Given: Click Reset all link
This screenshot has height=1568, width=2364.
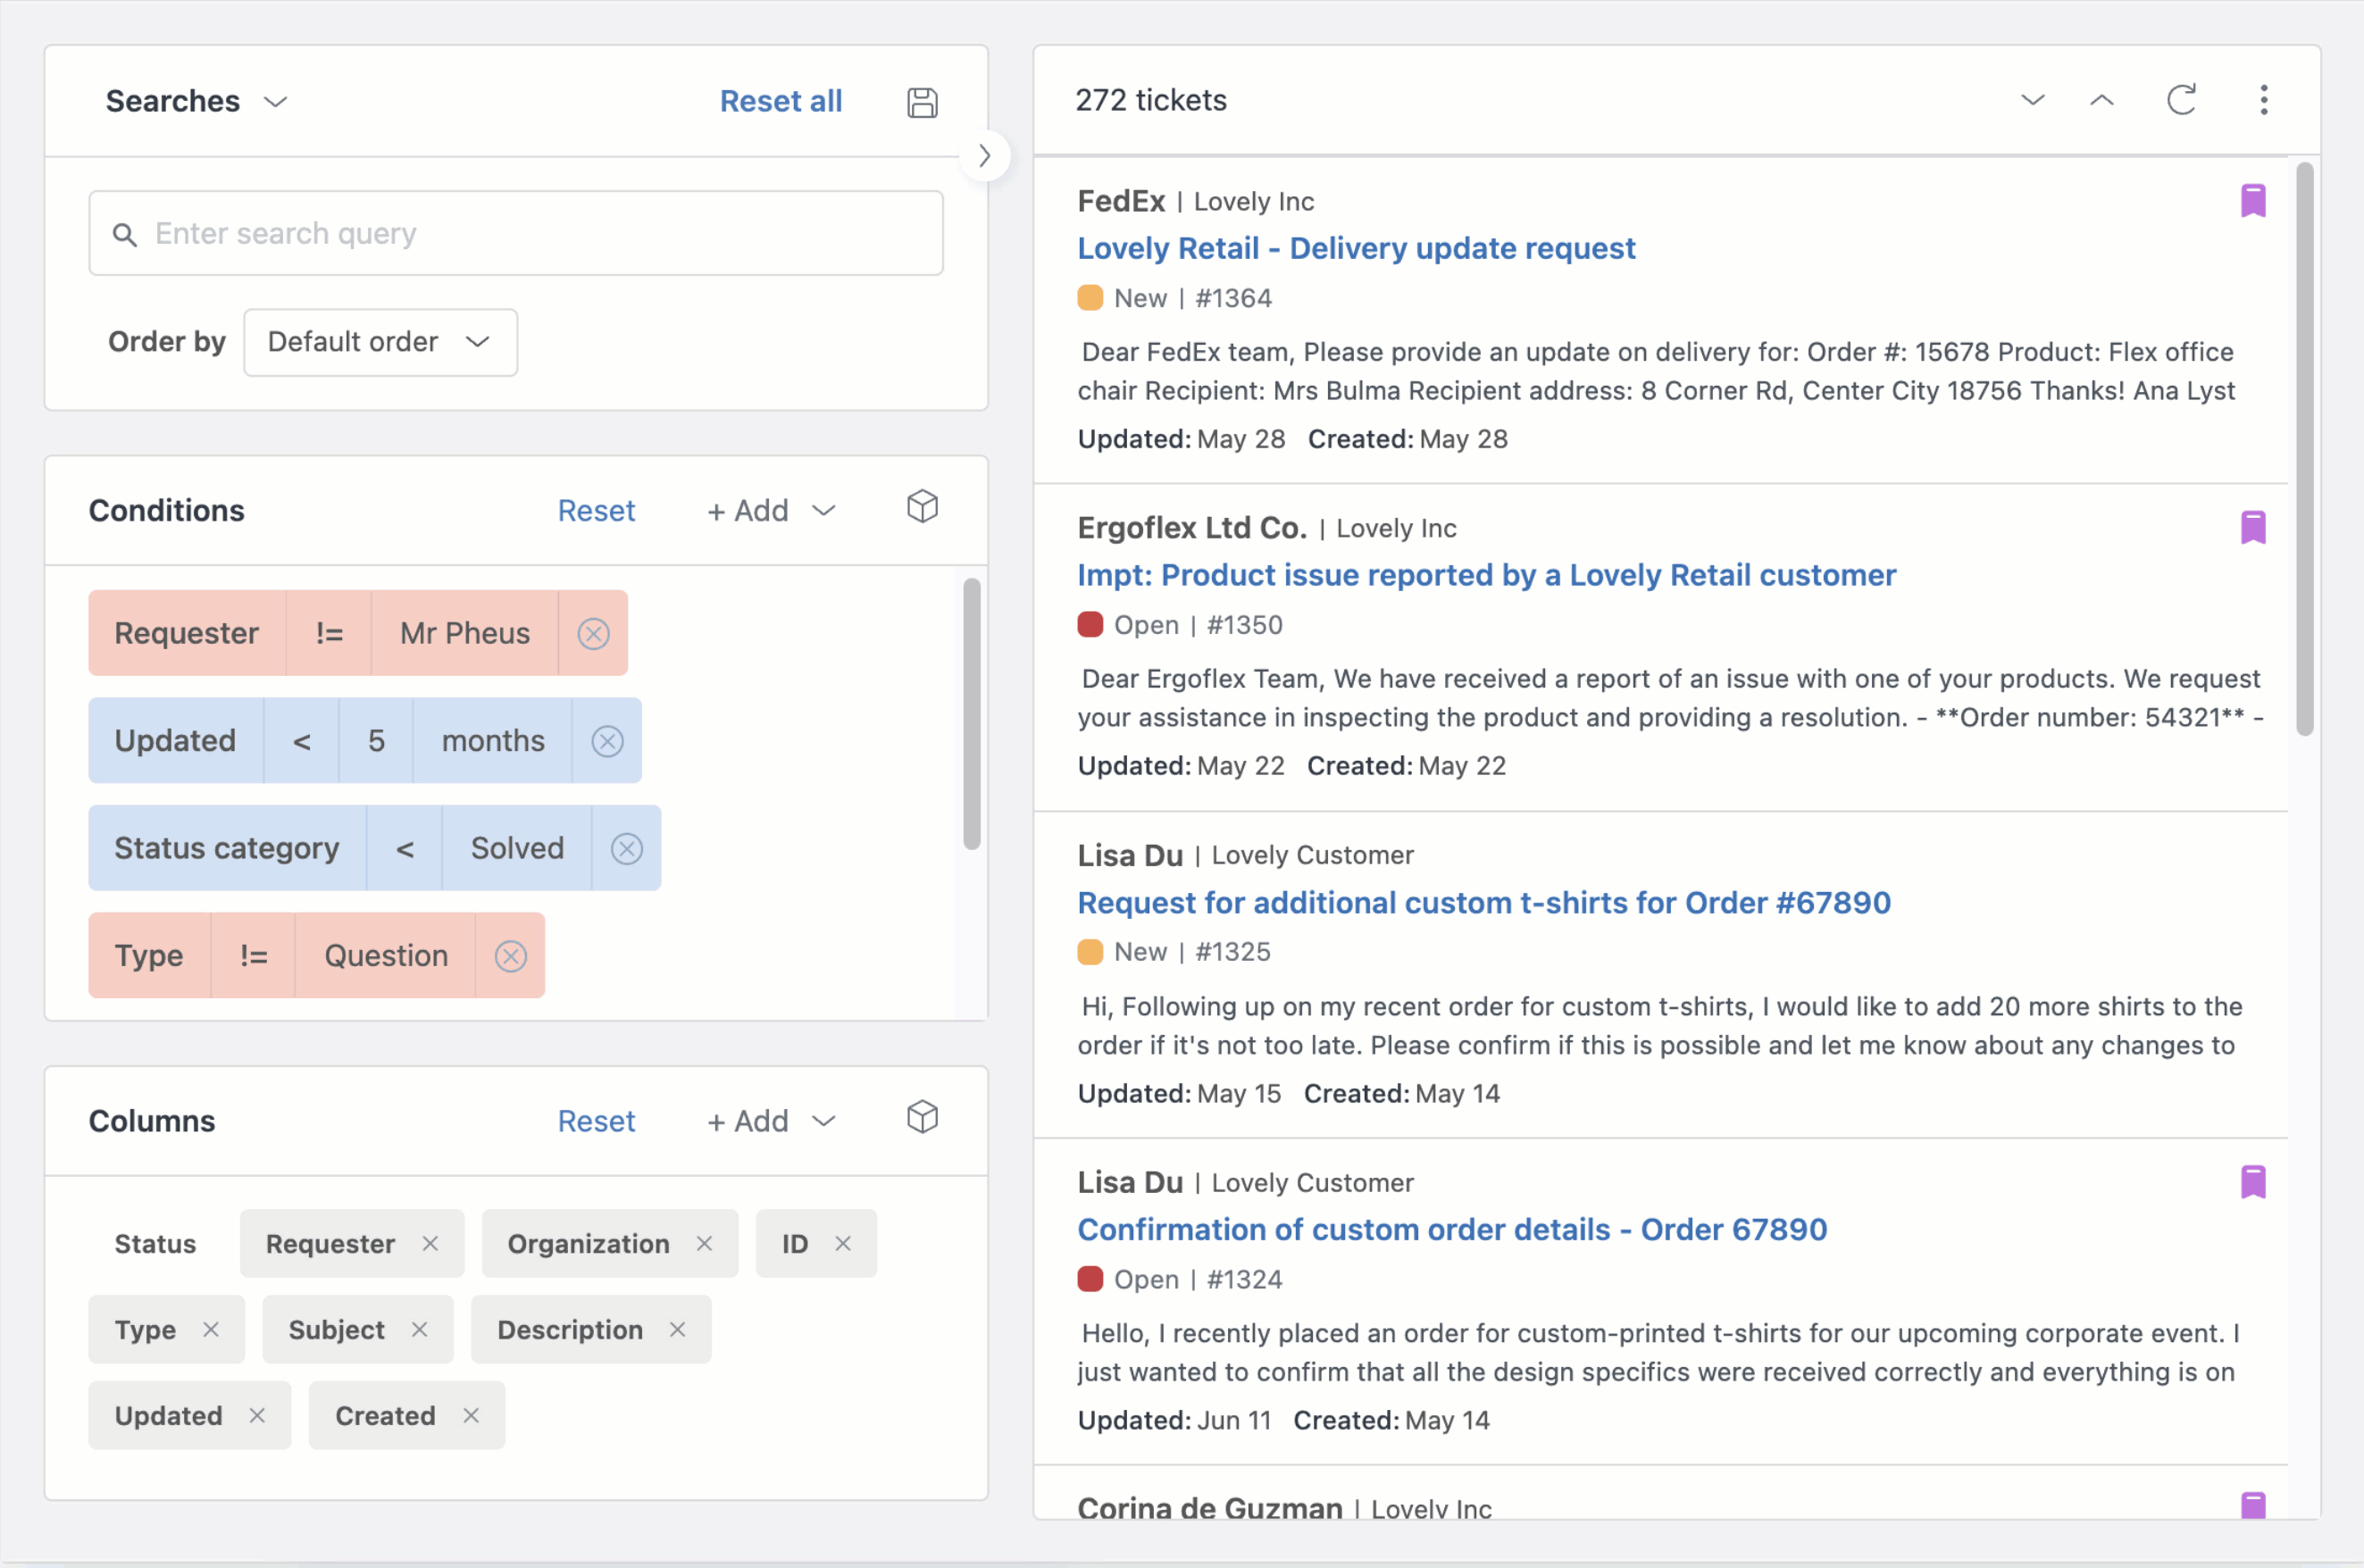Looking at the screenshot, I should click(781, 101).
